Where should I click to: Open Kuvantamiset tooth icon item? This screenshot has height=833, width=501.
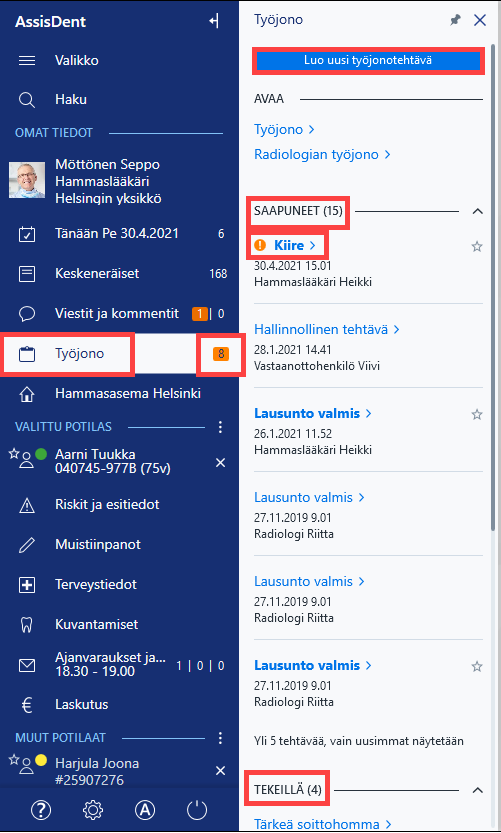pyautogui.click(x=27, y=625)
